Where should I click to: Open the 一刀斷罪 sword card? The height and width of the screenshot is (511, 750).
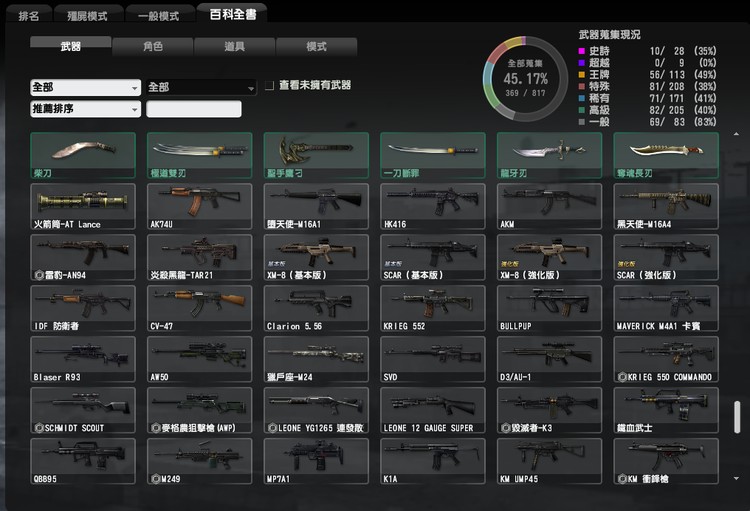coord(433,156)
